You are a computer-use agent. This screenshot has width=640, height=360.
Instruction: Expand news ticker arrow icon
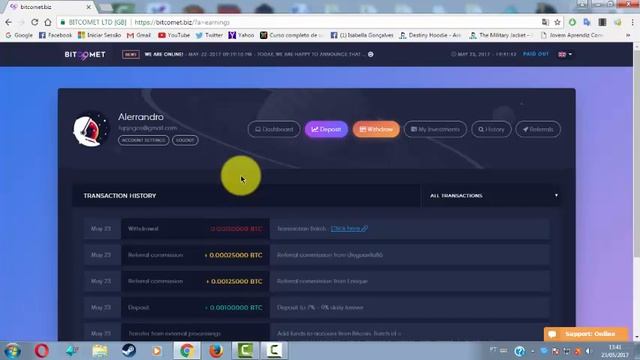coord(371,54)
